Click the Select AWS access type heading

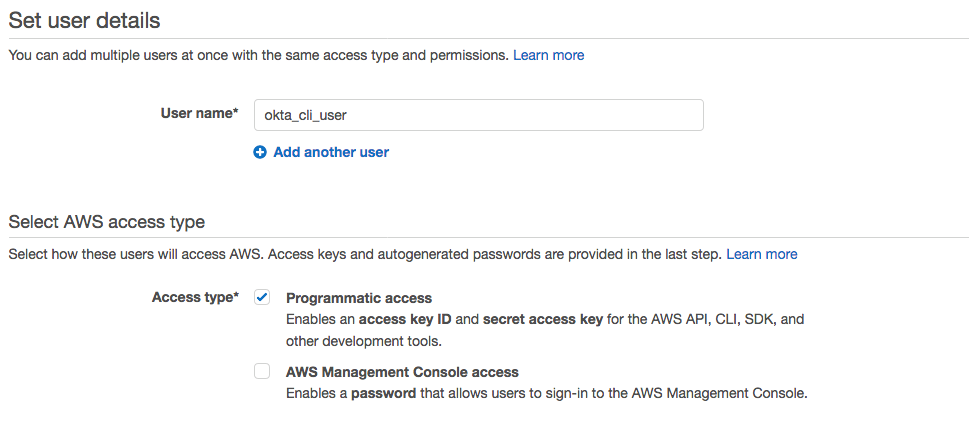pyautogui.click(x=107, y=222)
